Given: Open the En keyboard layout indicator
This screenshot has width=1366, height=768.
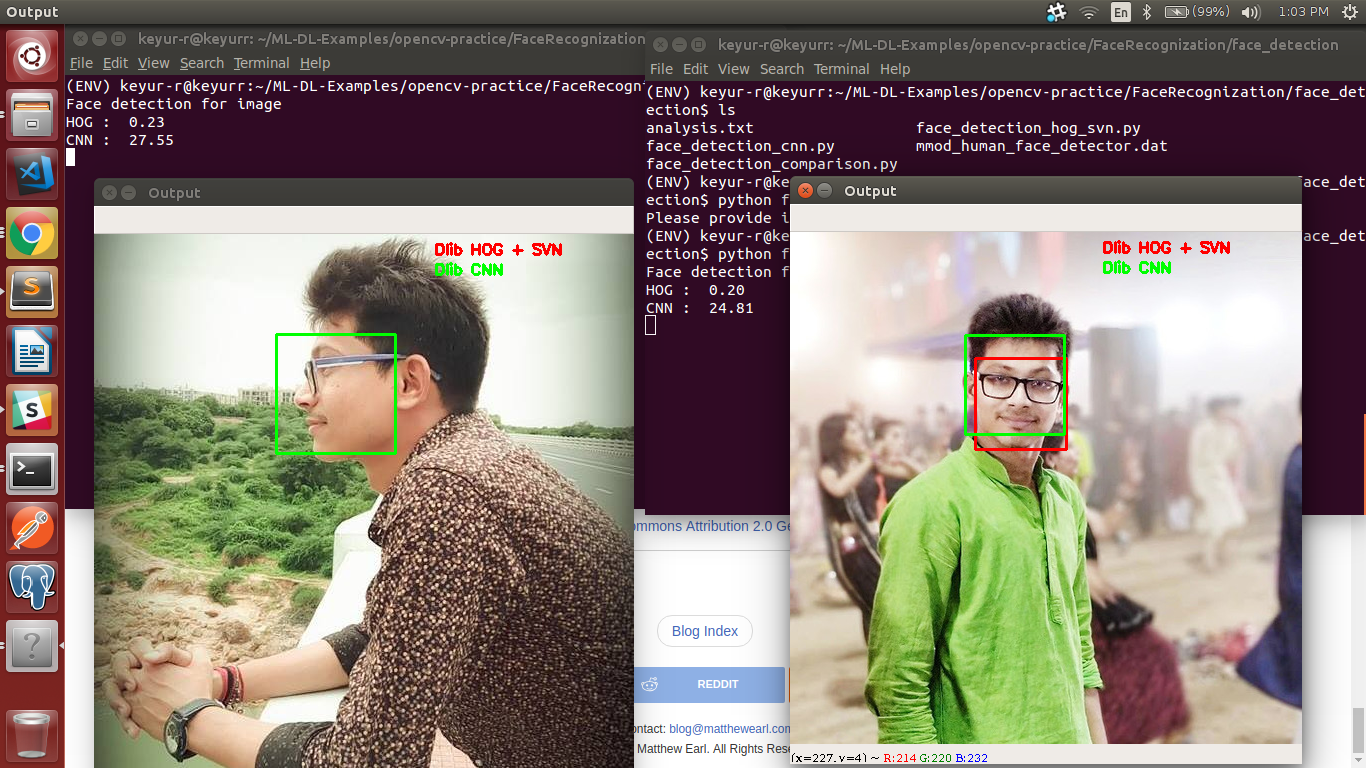Looking at the screenshot, I should (x=1121, y=12).
